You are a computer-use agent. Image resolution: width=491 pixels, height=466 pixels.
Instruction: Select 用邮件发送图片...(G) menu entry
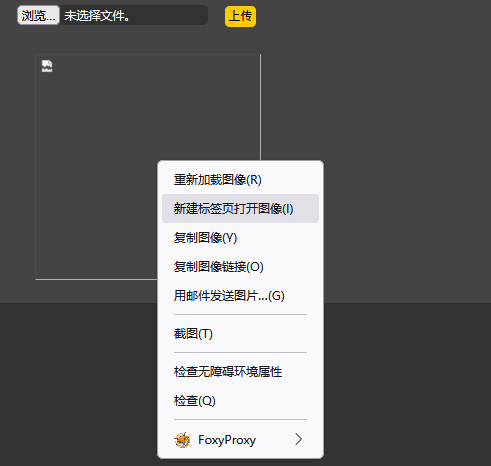[240, 296]
